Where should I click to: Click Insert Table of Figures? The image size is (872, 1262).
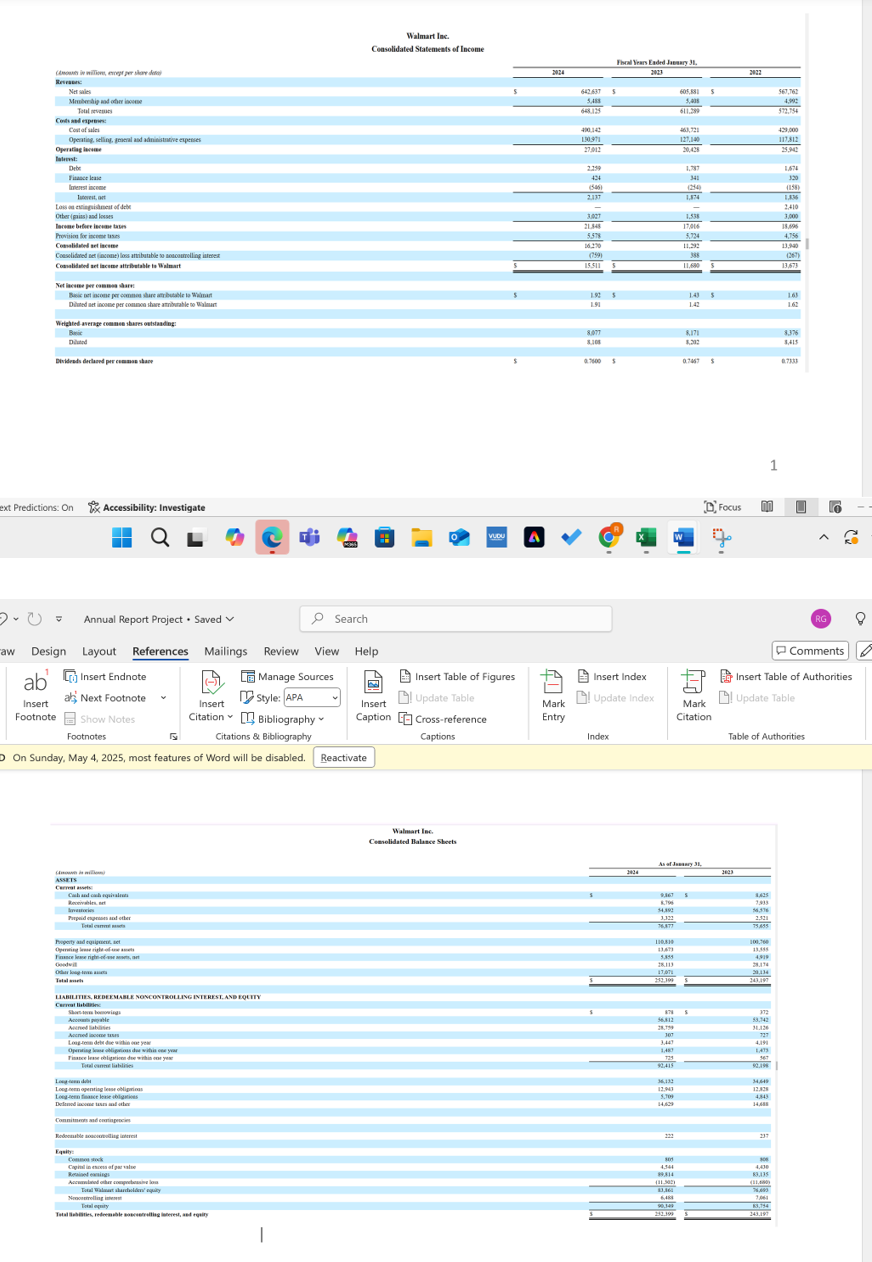click(457, 676)
